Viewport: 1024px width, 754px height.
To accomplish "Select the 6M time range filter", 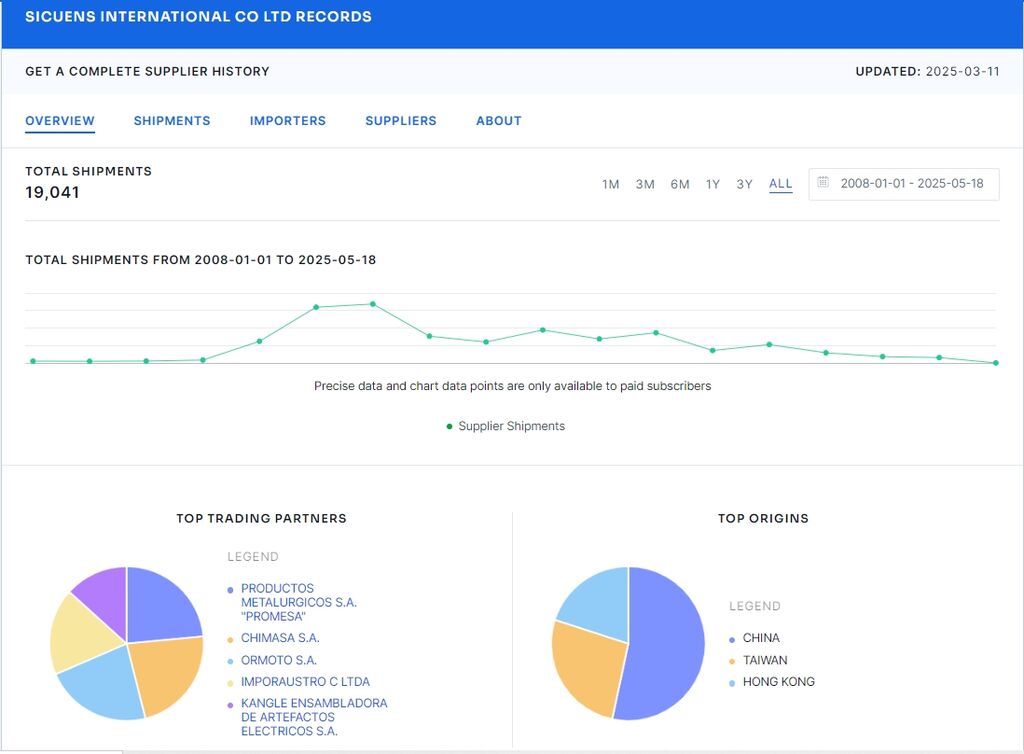I will tap(680, 184).
